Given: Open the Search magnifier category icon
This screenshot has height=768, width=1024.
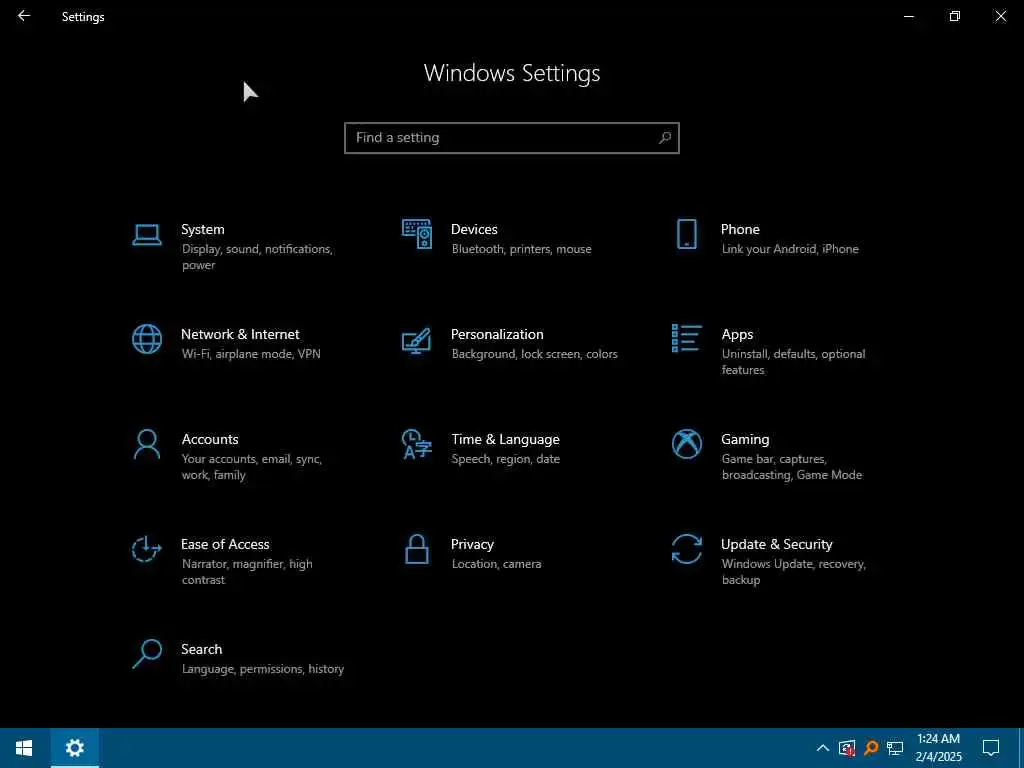Looking at the screenshot, I should pyautogui.click(x=147, y=654).
